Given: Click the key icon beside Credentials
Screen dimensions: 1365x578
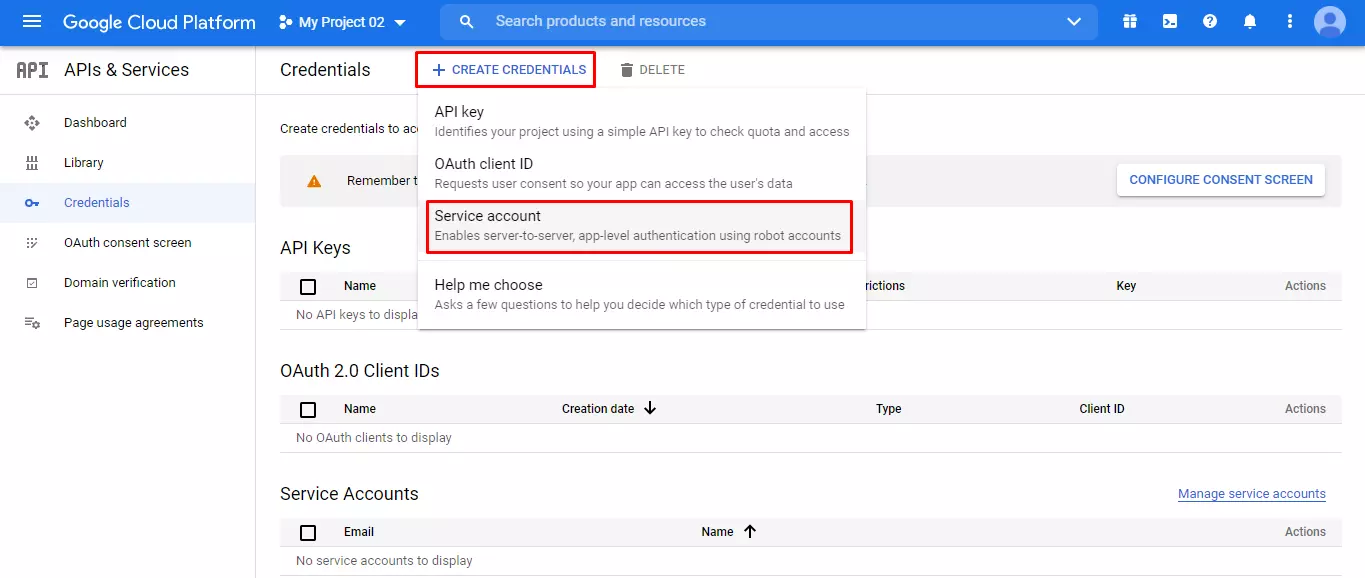Looking at the screenshot, I should tap(32, 203).
